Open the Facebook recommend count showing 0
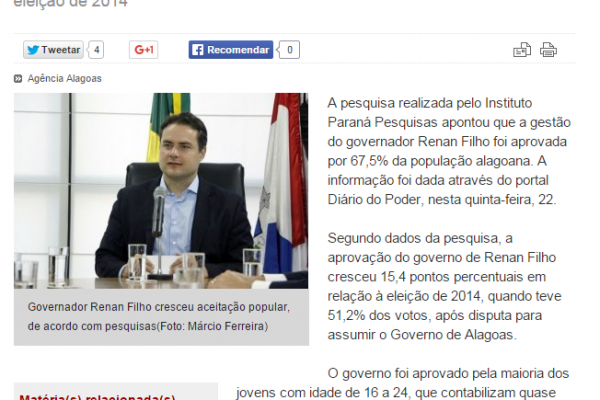The height and width of the screenshot is (400, 600). pyautogui.click(x=289, y=50)
